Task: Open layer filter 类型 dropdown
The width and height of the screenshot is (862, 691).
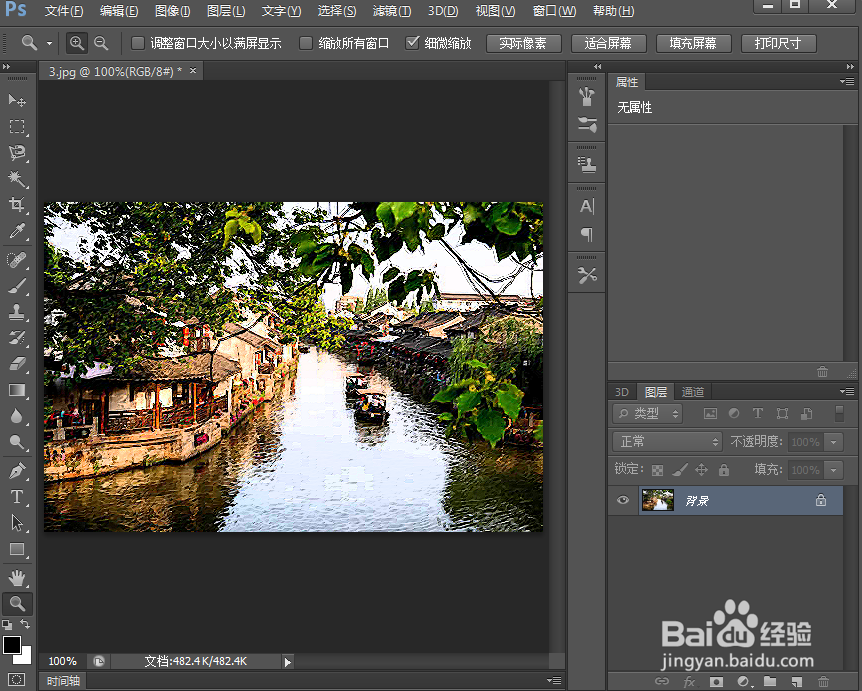Action: (x=648, y=413)
